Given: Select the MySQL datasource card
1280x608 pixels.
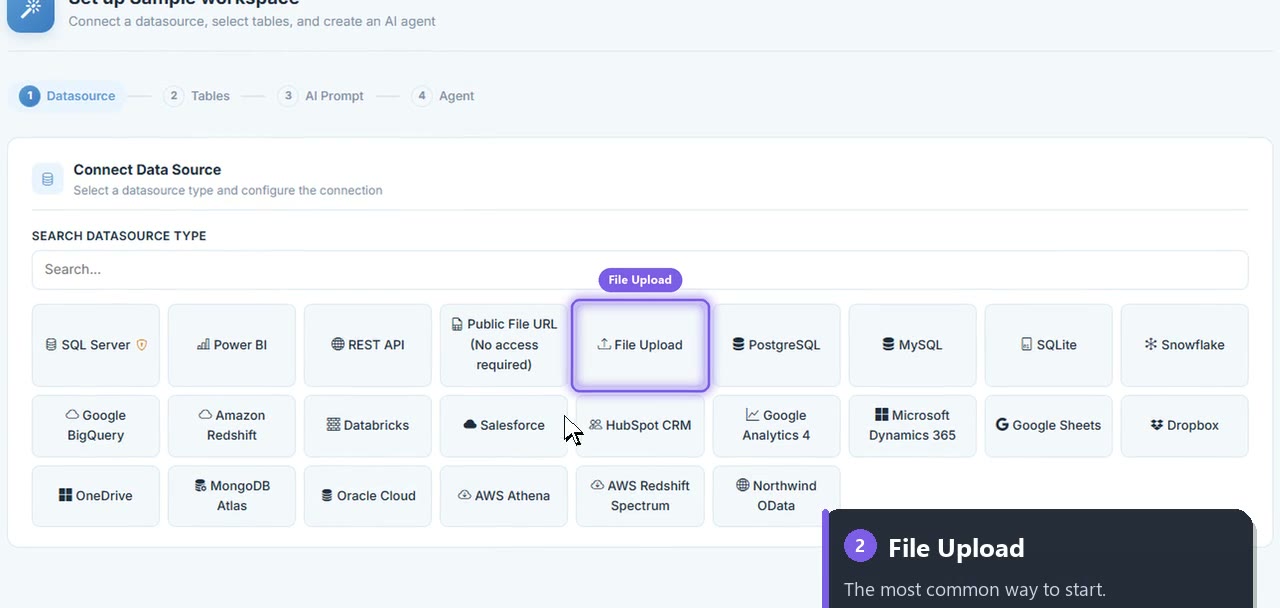Looking at the screenshot, I should [x=912, y=345].
